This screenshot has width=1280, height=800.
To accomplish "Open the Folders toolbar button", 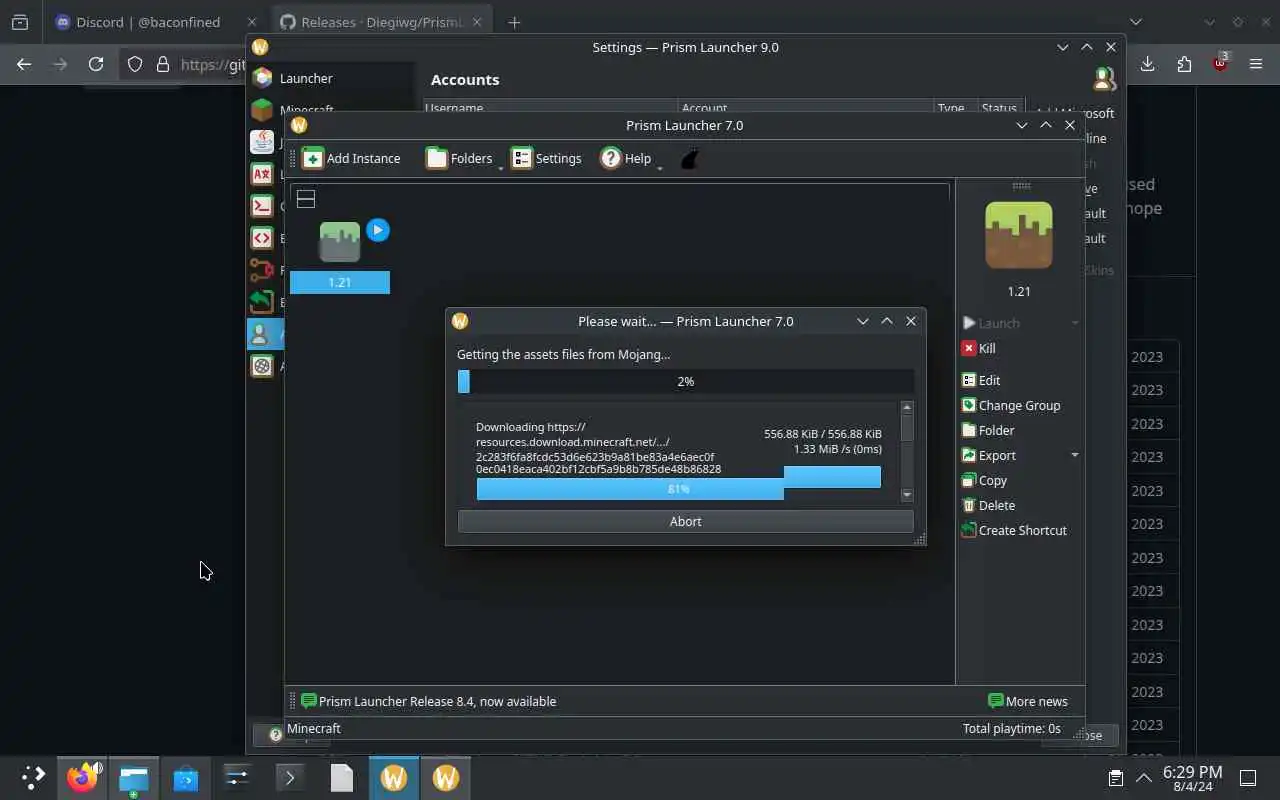I will click(x=459, y=158).
